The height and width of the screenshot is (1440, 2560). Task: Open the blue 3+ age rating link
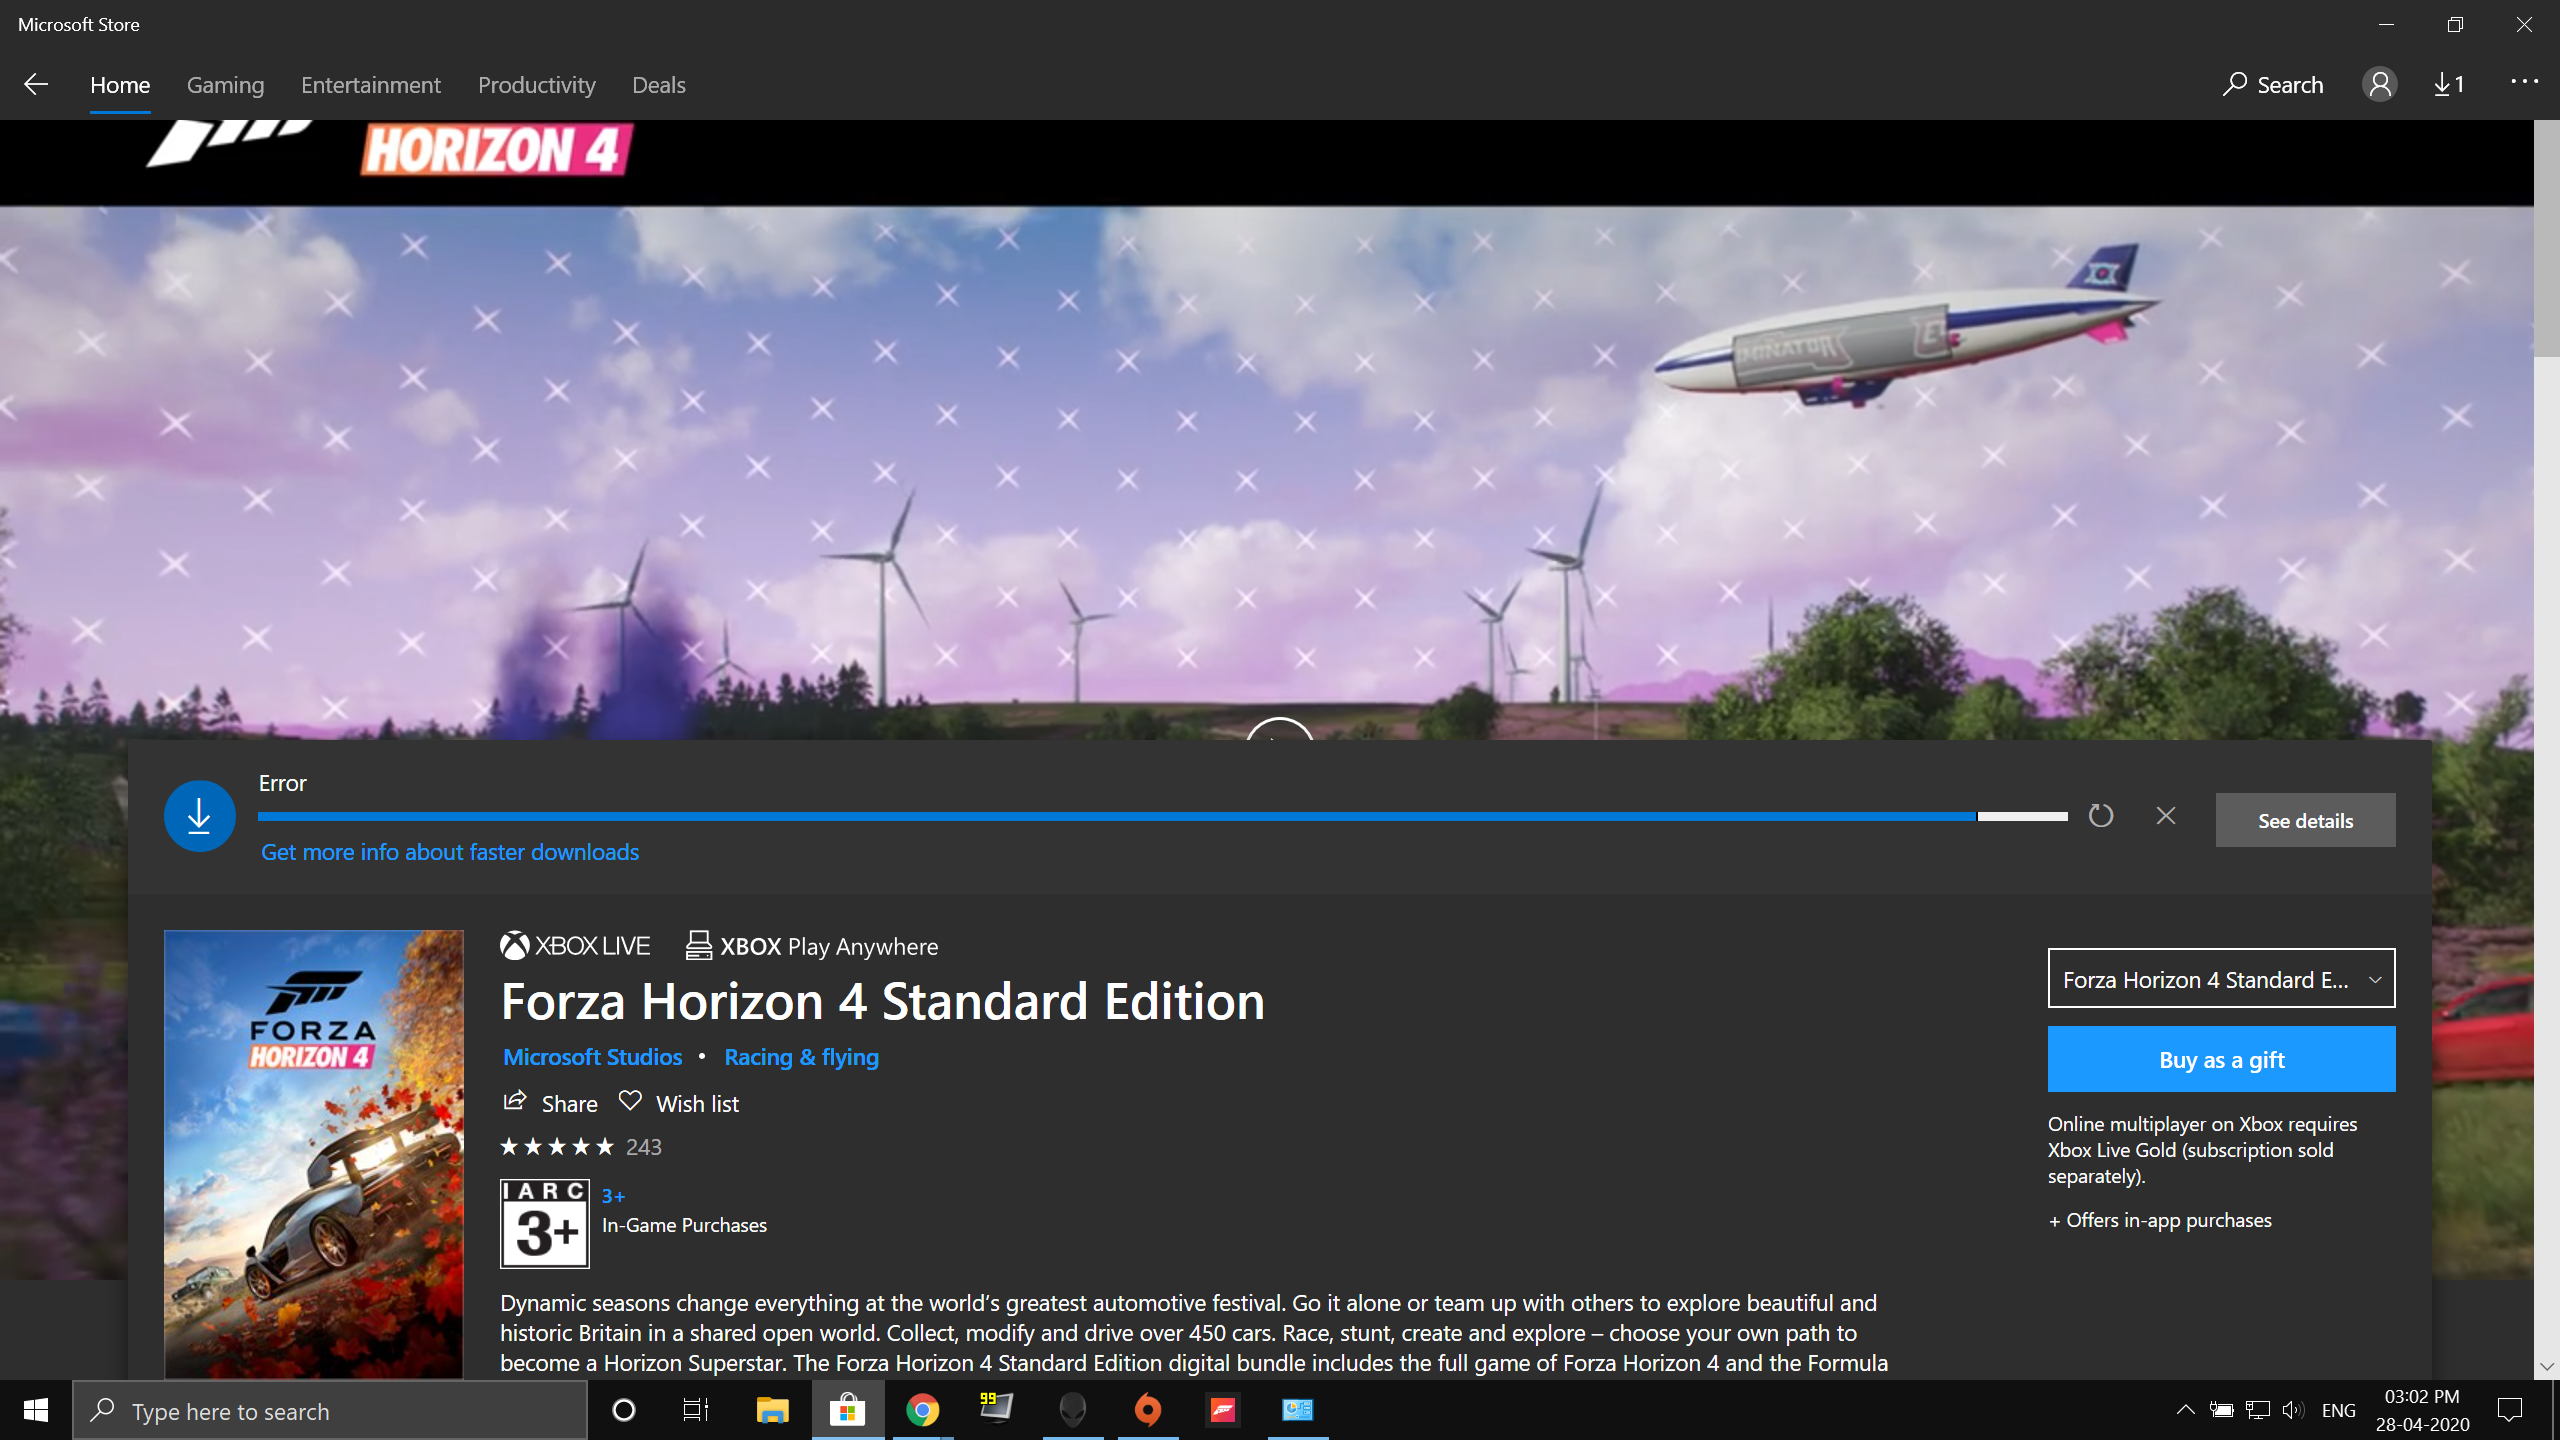coord(613,1196)
